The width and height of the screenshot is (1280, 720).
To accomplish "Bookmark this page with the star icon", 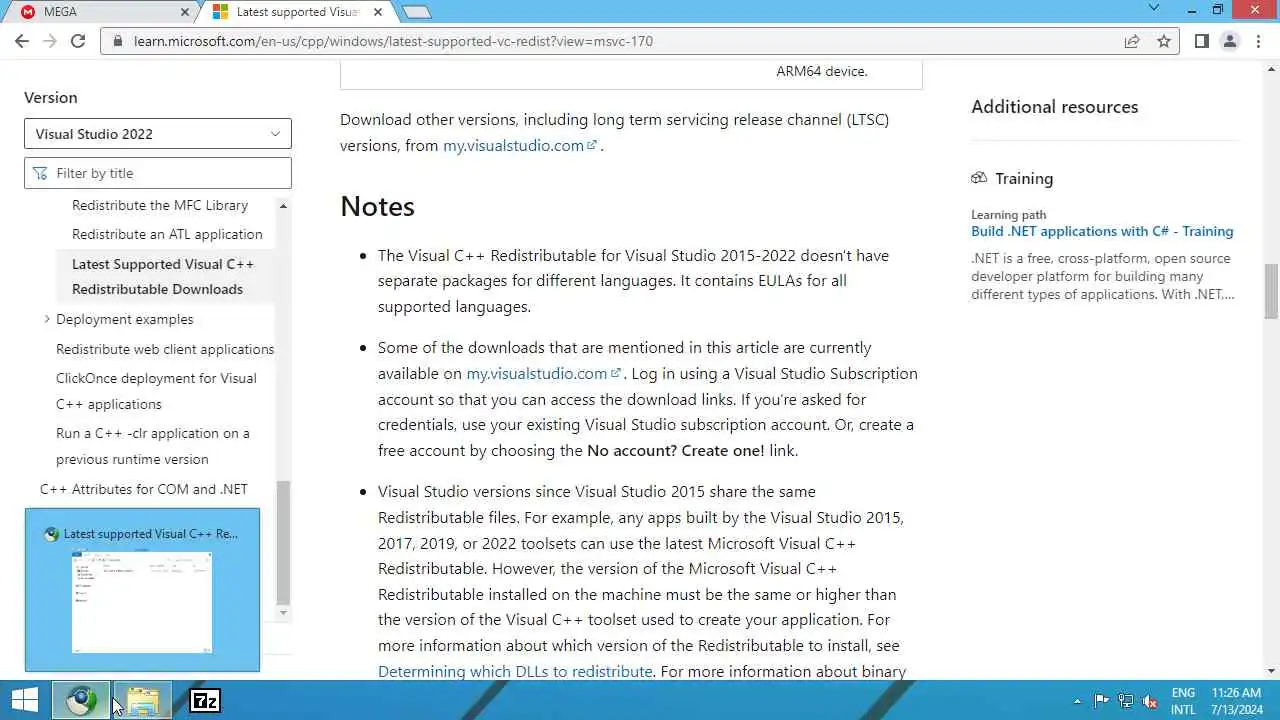I will coord(1164,41).
